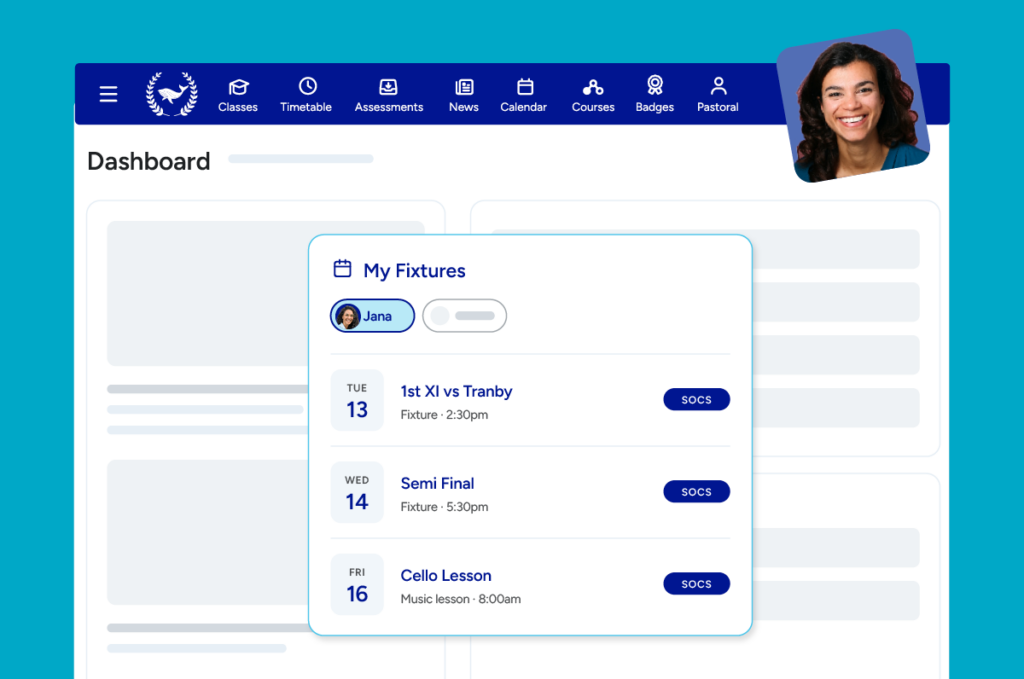Screen dimensions: 1024x679
Task: Click the My Fixtures calendar icon
Action: pos(342,268)
